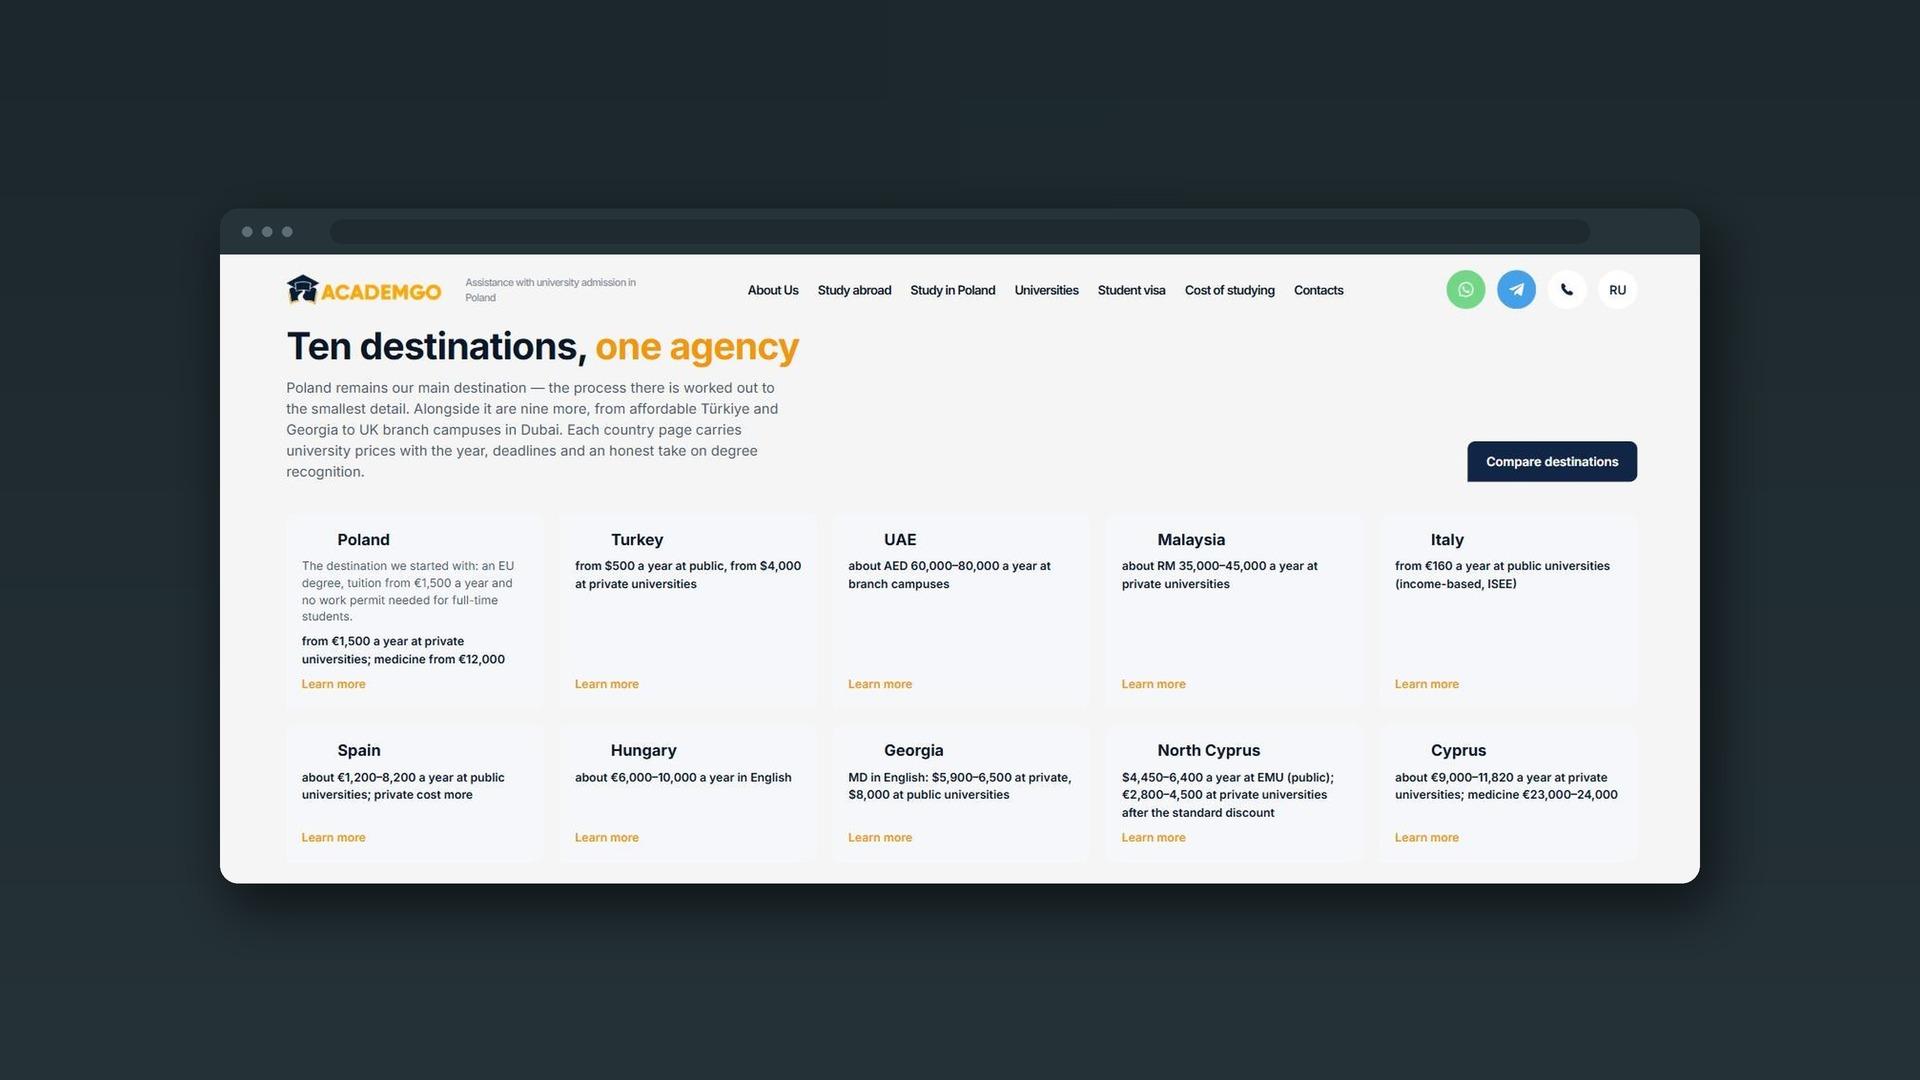Viewport: 1920px width, 1080px height.
Task: Click the phone call icon
Action: click(1567, 290)
